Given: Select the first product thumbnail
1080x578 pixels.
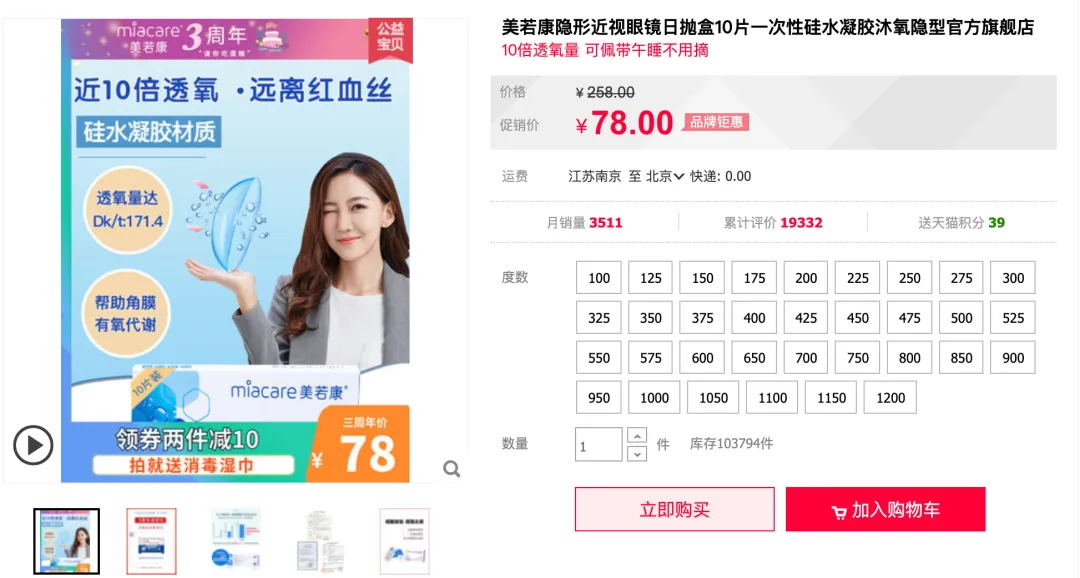Looking at the screenshot, I should point(67,541).
